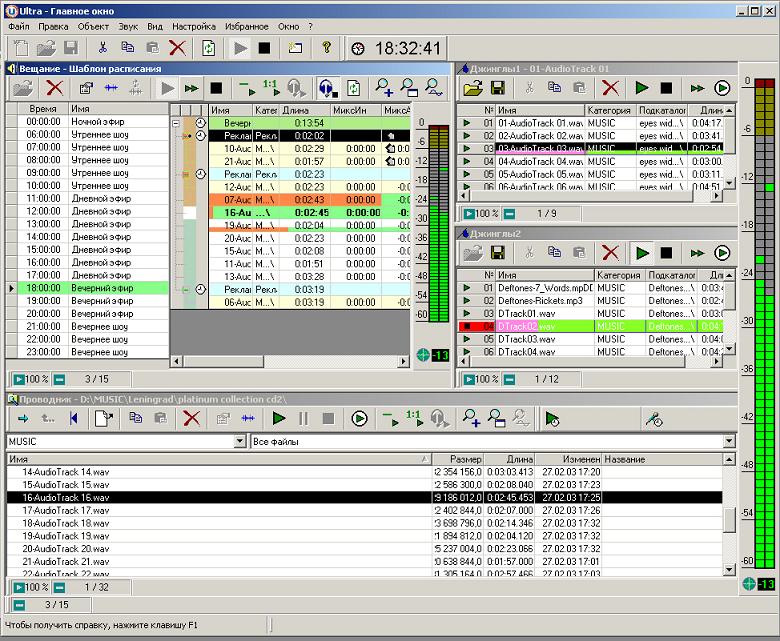Click the green level knob beside large meter -13
This screenshot has width=780, height=641.
click(749, 584)
